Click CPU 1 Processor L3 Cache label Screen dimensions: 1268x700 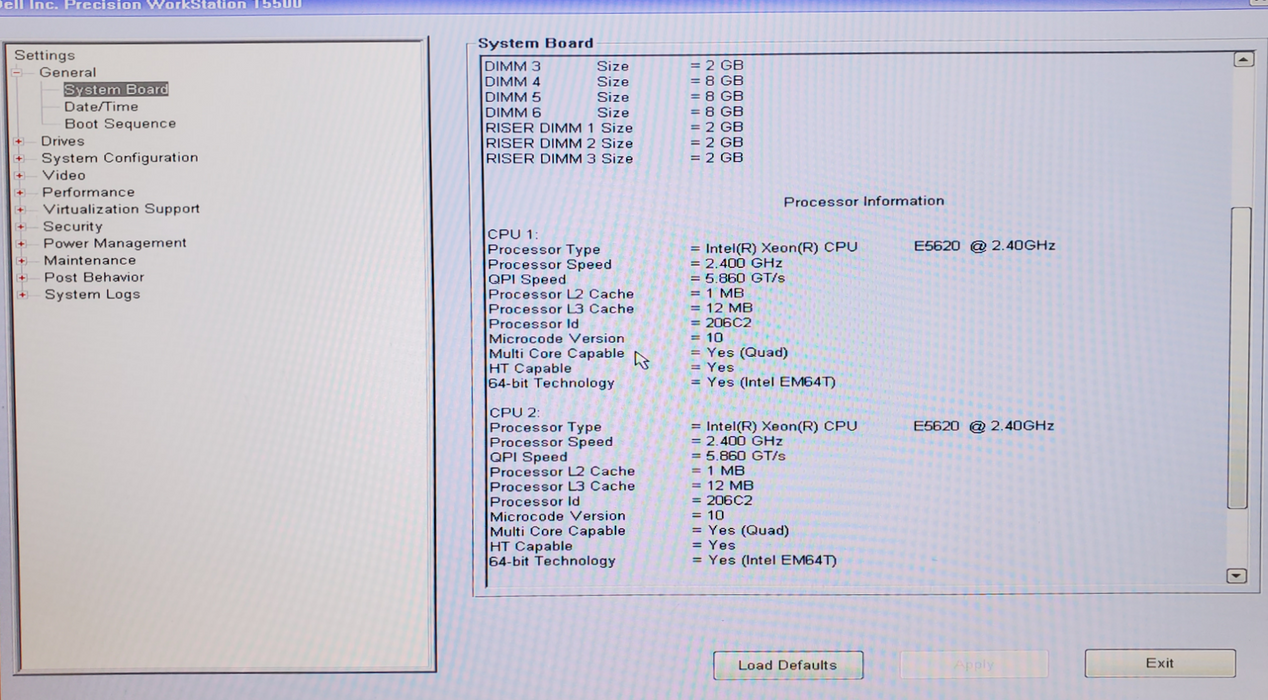(561, 309)
